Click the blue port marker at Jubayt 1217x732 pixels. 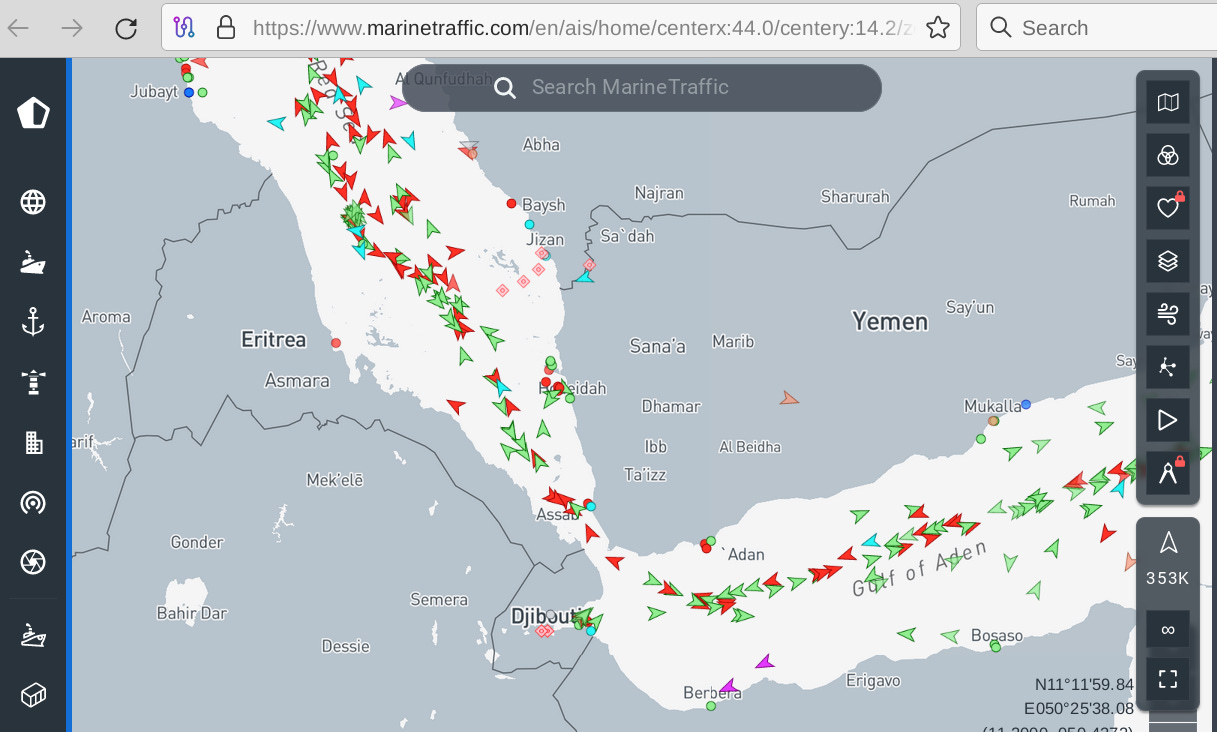(188, 92)
